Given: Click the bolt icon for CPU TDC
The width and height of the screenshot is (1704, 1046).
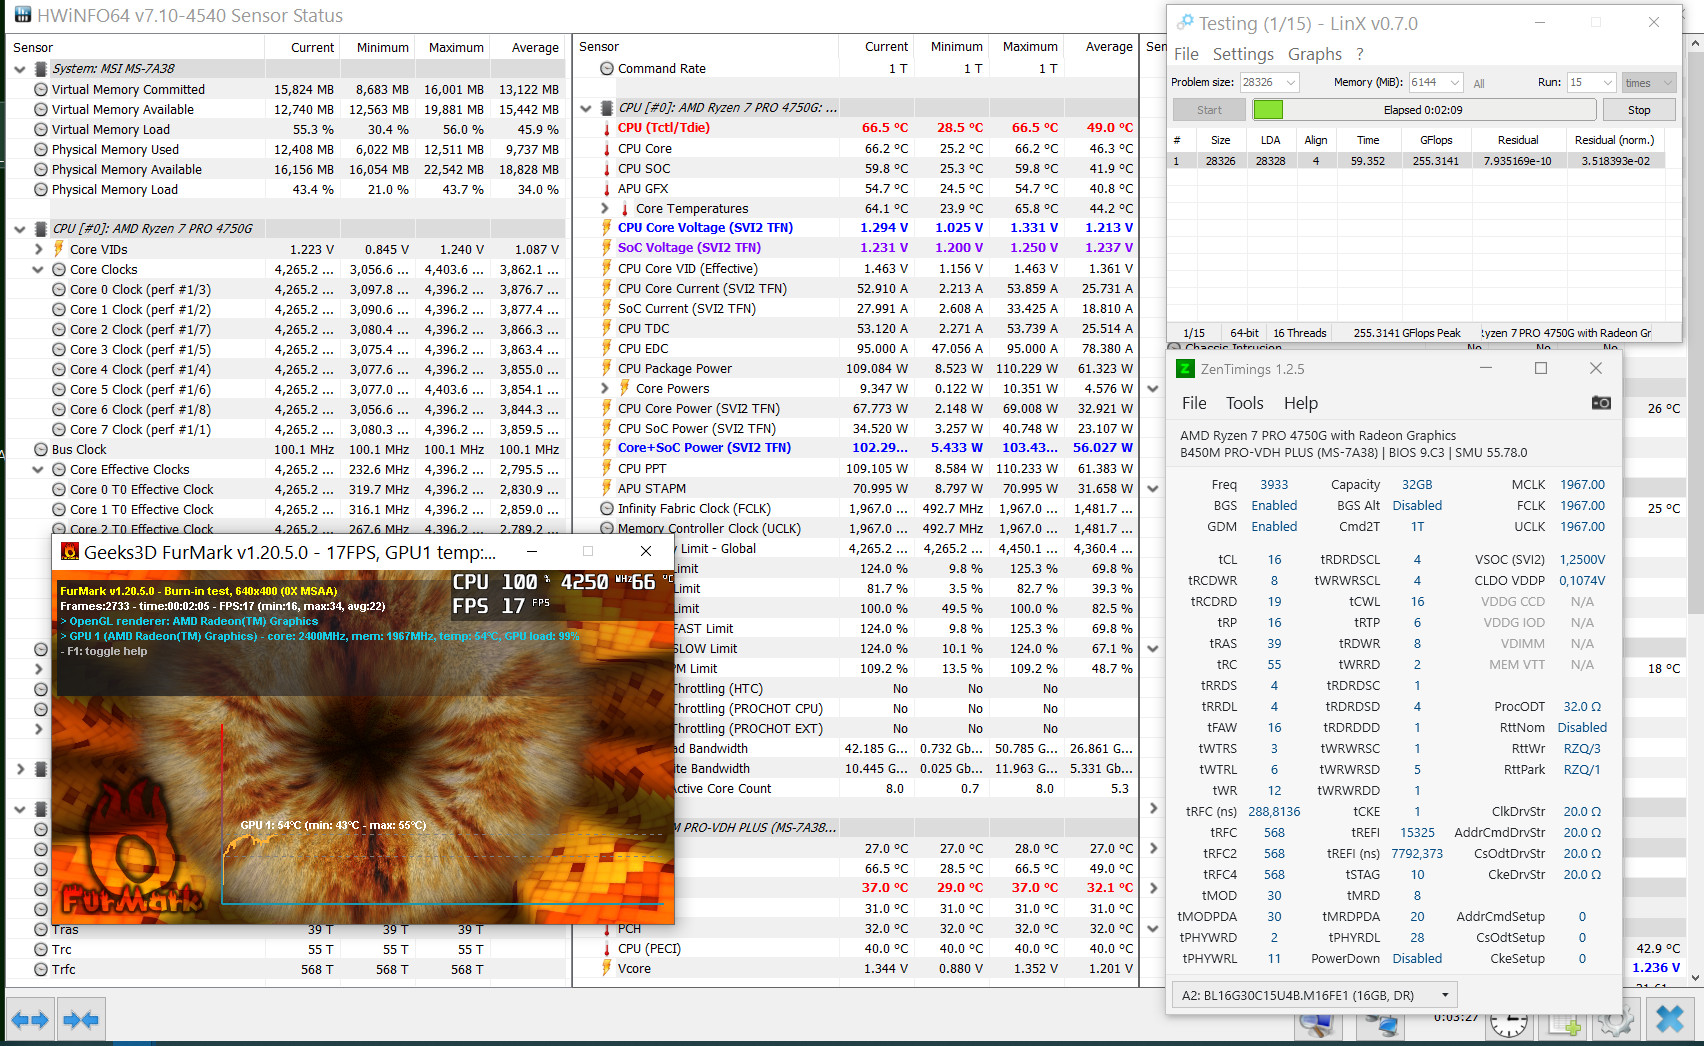Looking at the screenshot, I should (606, 328).
